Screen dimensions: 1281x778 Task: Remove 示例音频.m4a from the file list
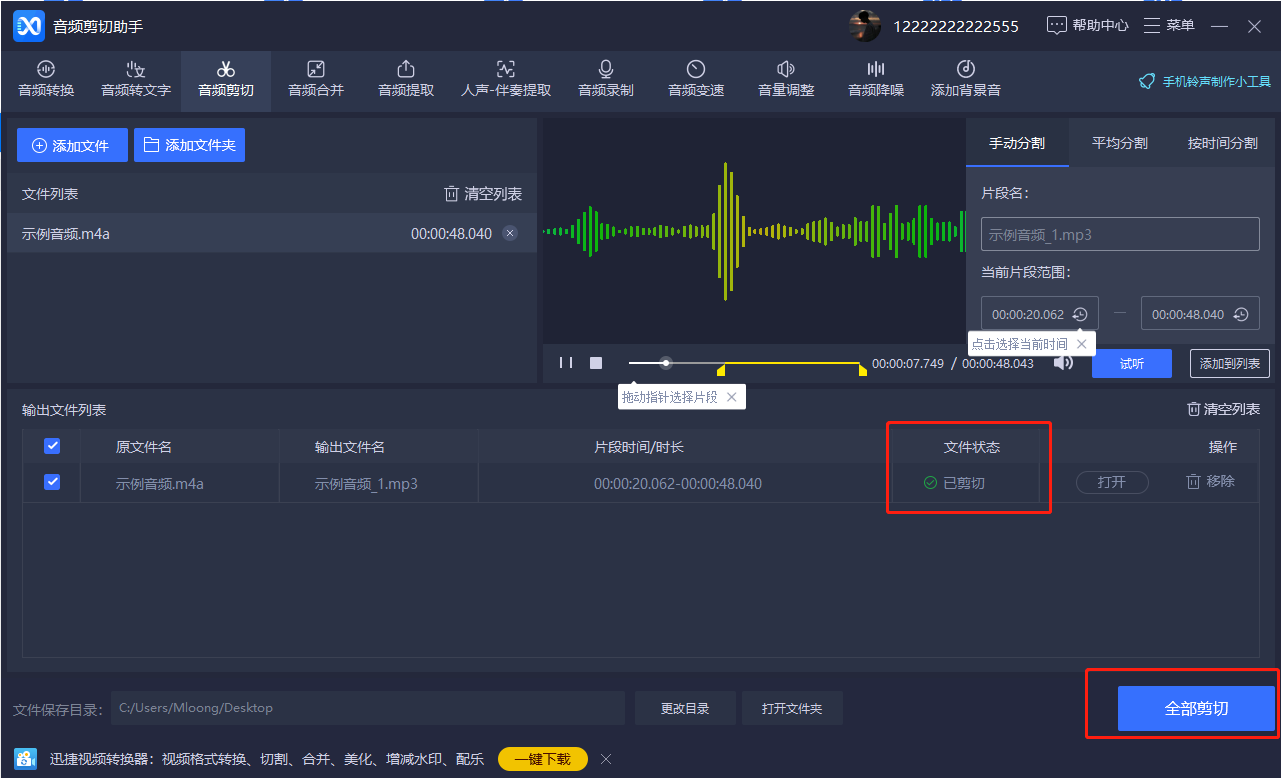[x=510, y=234]
